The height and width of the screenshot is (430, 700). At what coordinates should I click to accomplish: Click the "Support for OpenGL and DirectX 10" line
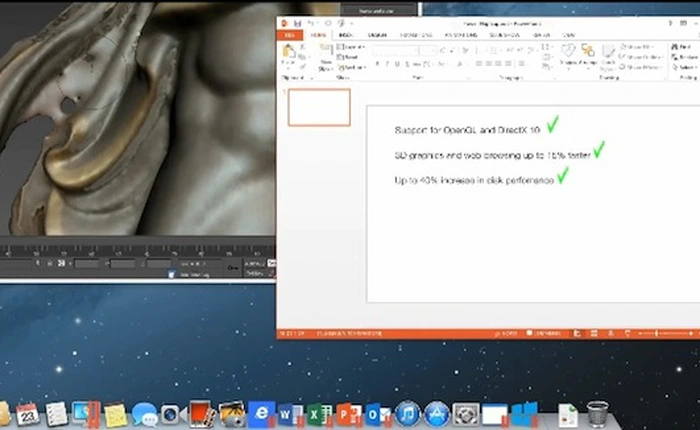tap(467, 130)
